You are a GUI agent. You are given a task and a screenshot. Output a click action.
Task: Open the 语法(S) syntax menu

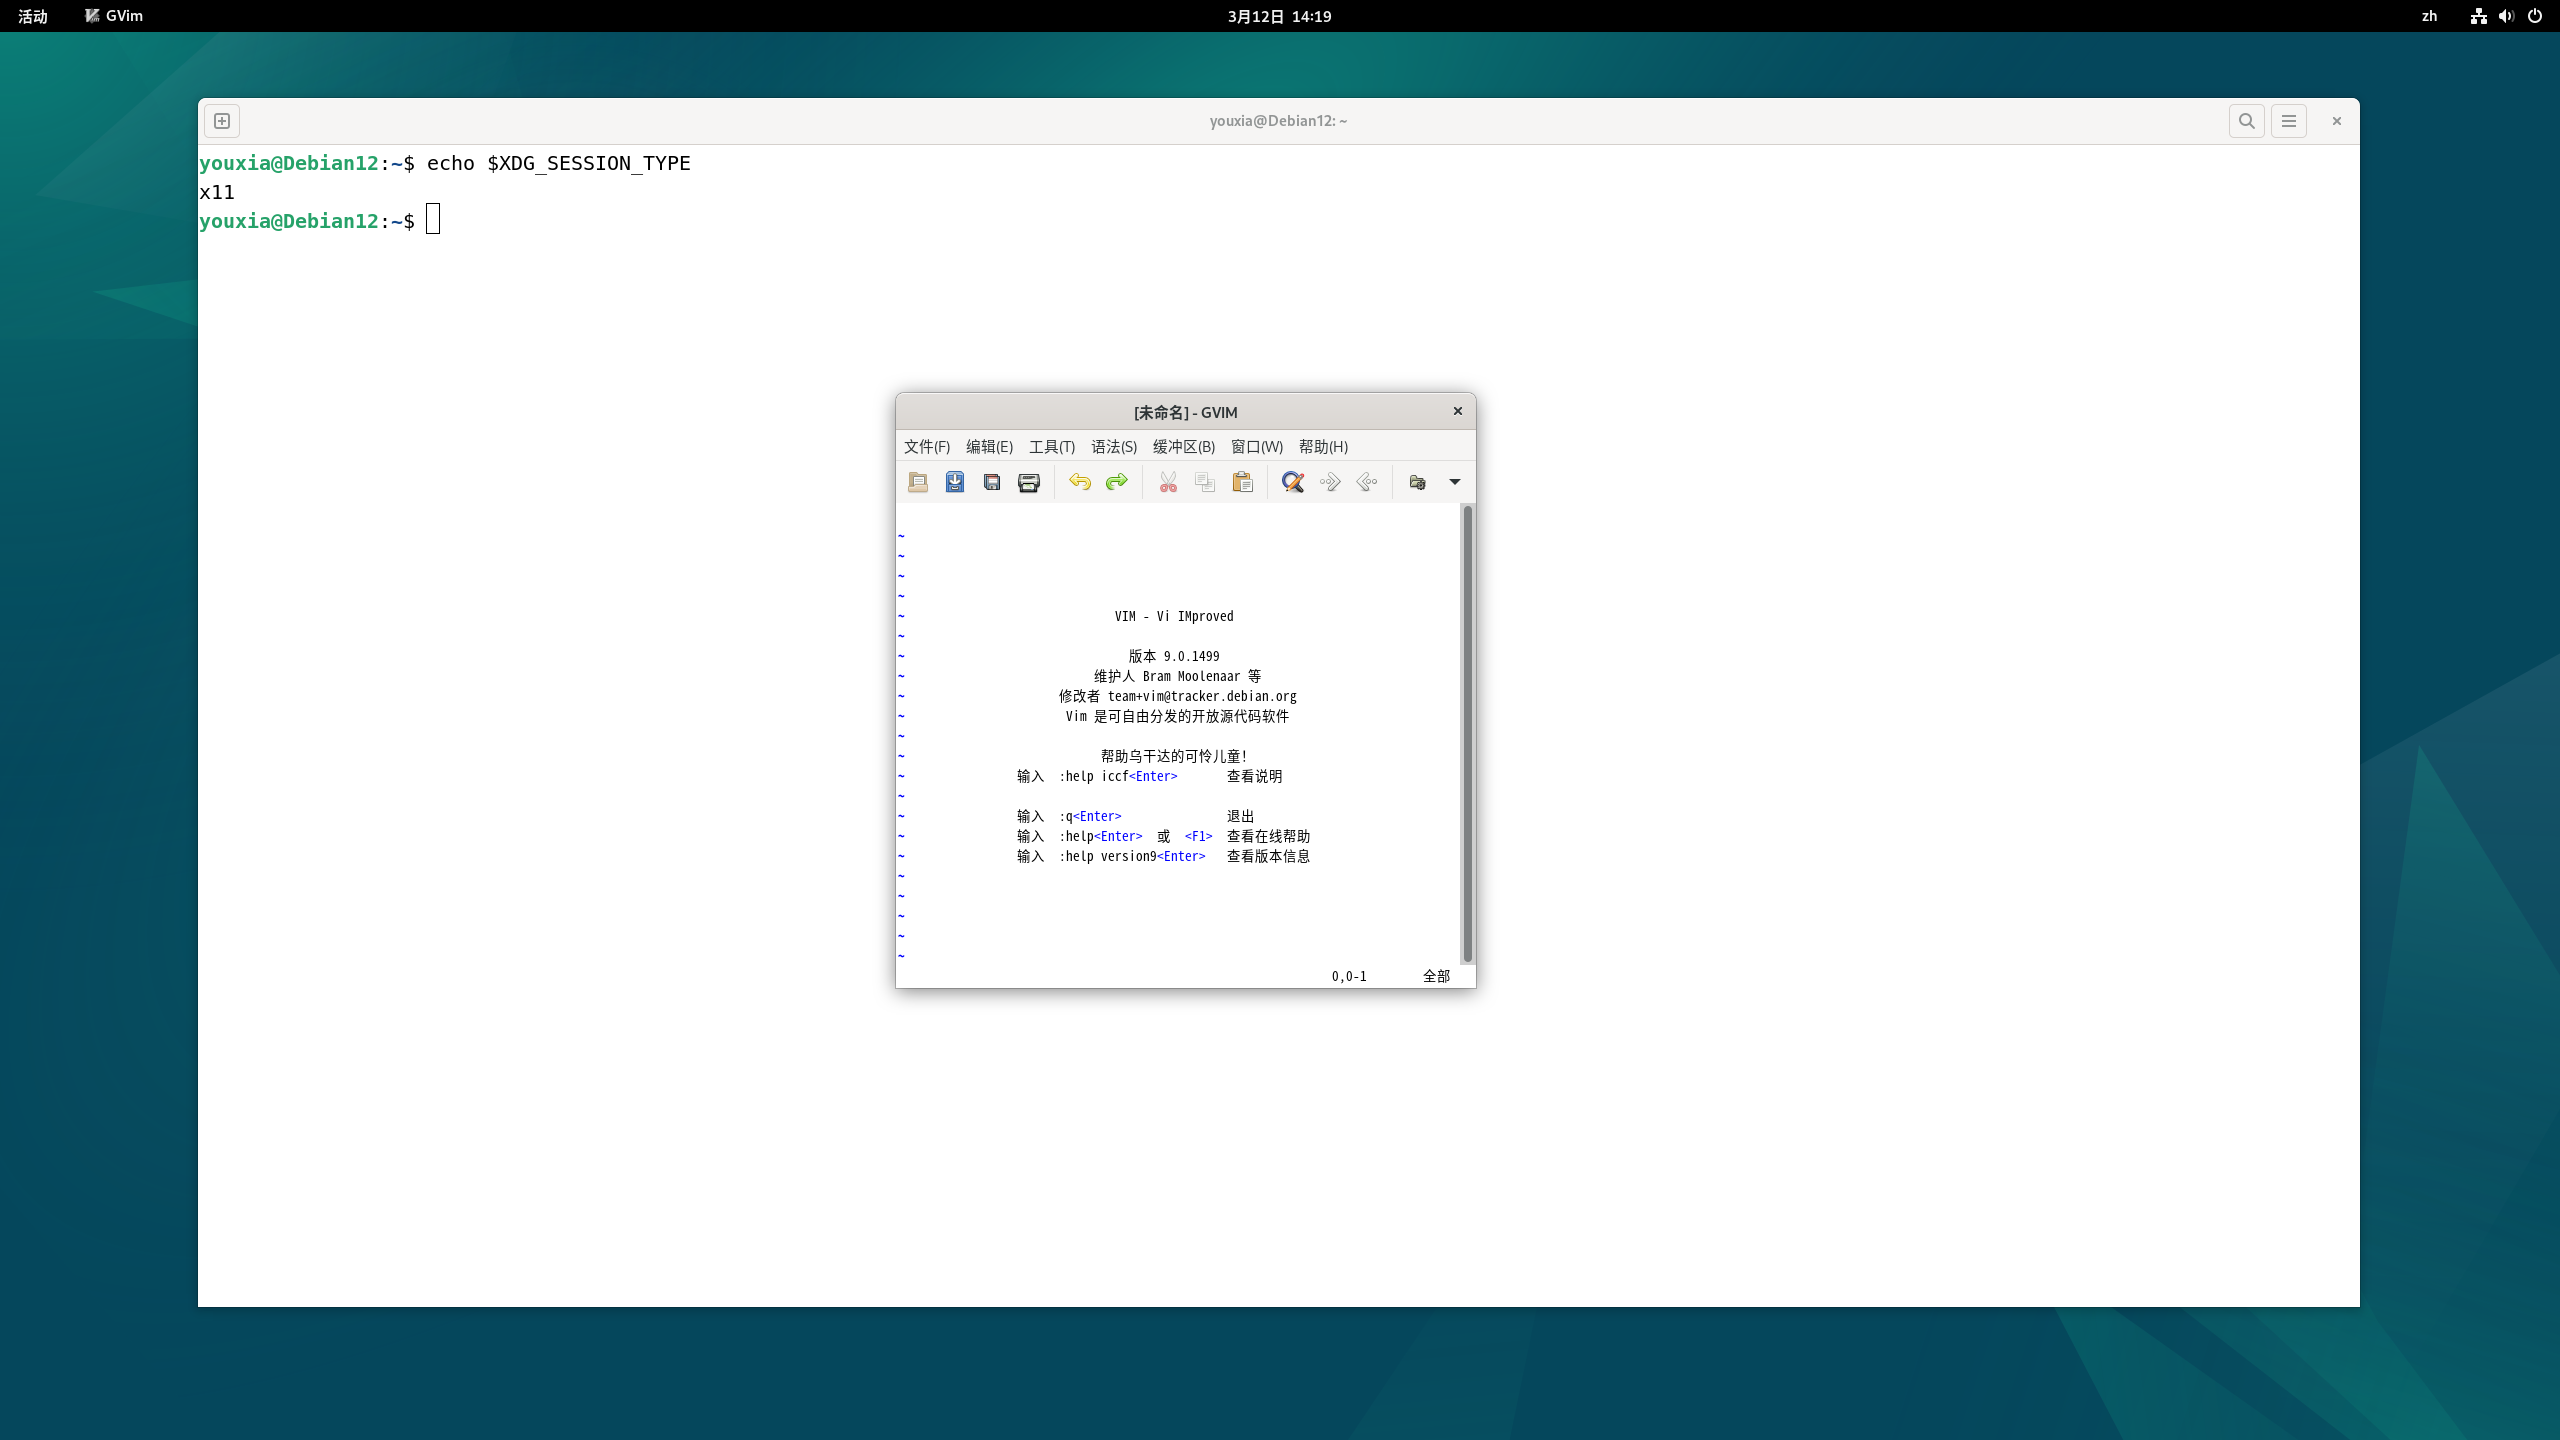(1112, 447)
